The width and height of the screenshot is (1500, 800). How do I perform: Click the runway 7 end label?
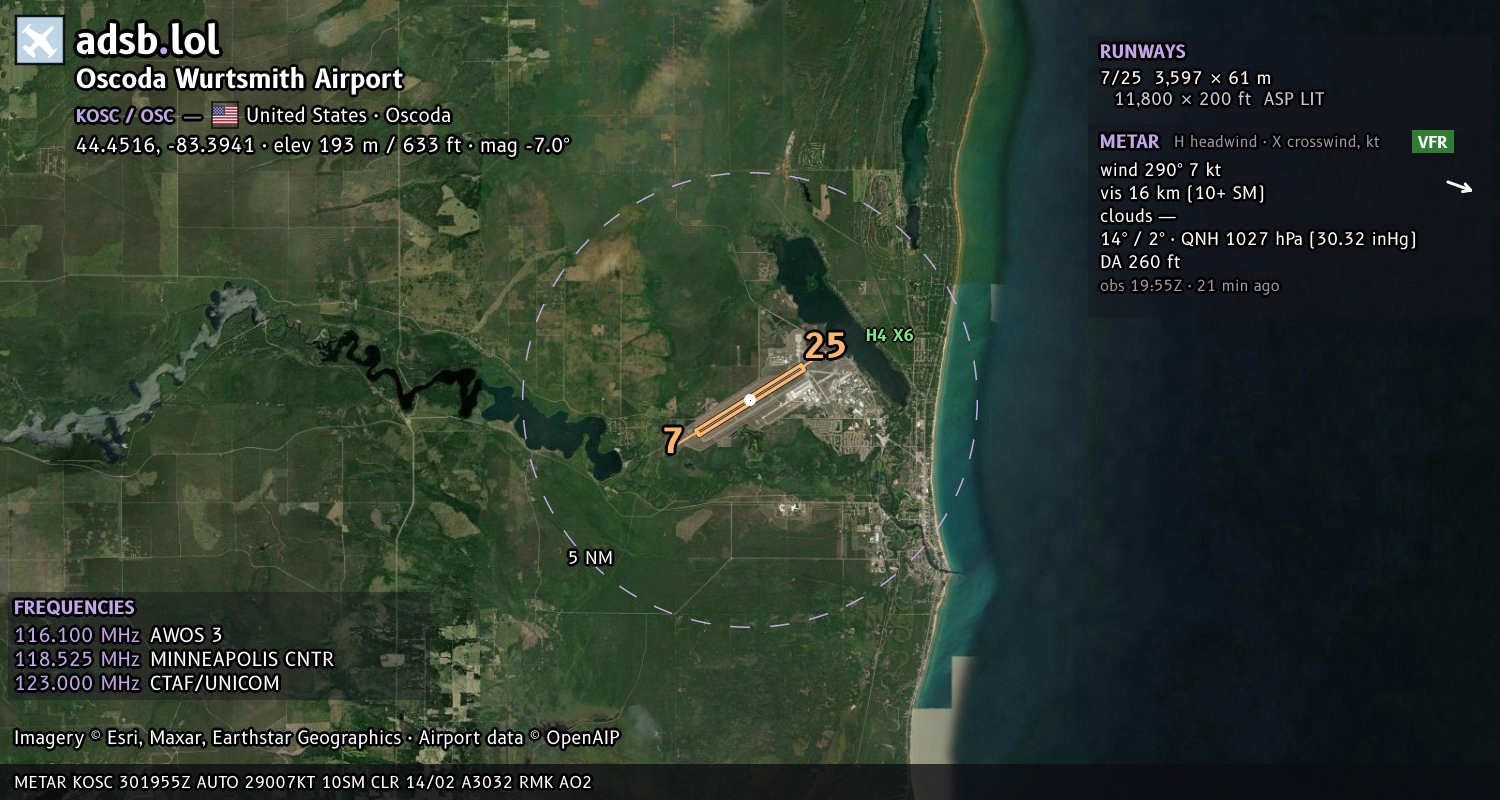[673, 440]
